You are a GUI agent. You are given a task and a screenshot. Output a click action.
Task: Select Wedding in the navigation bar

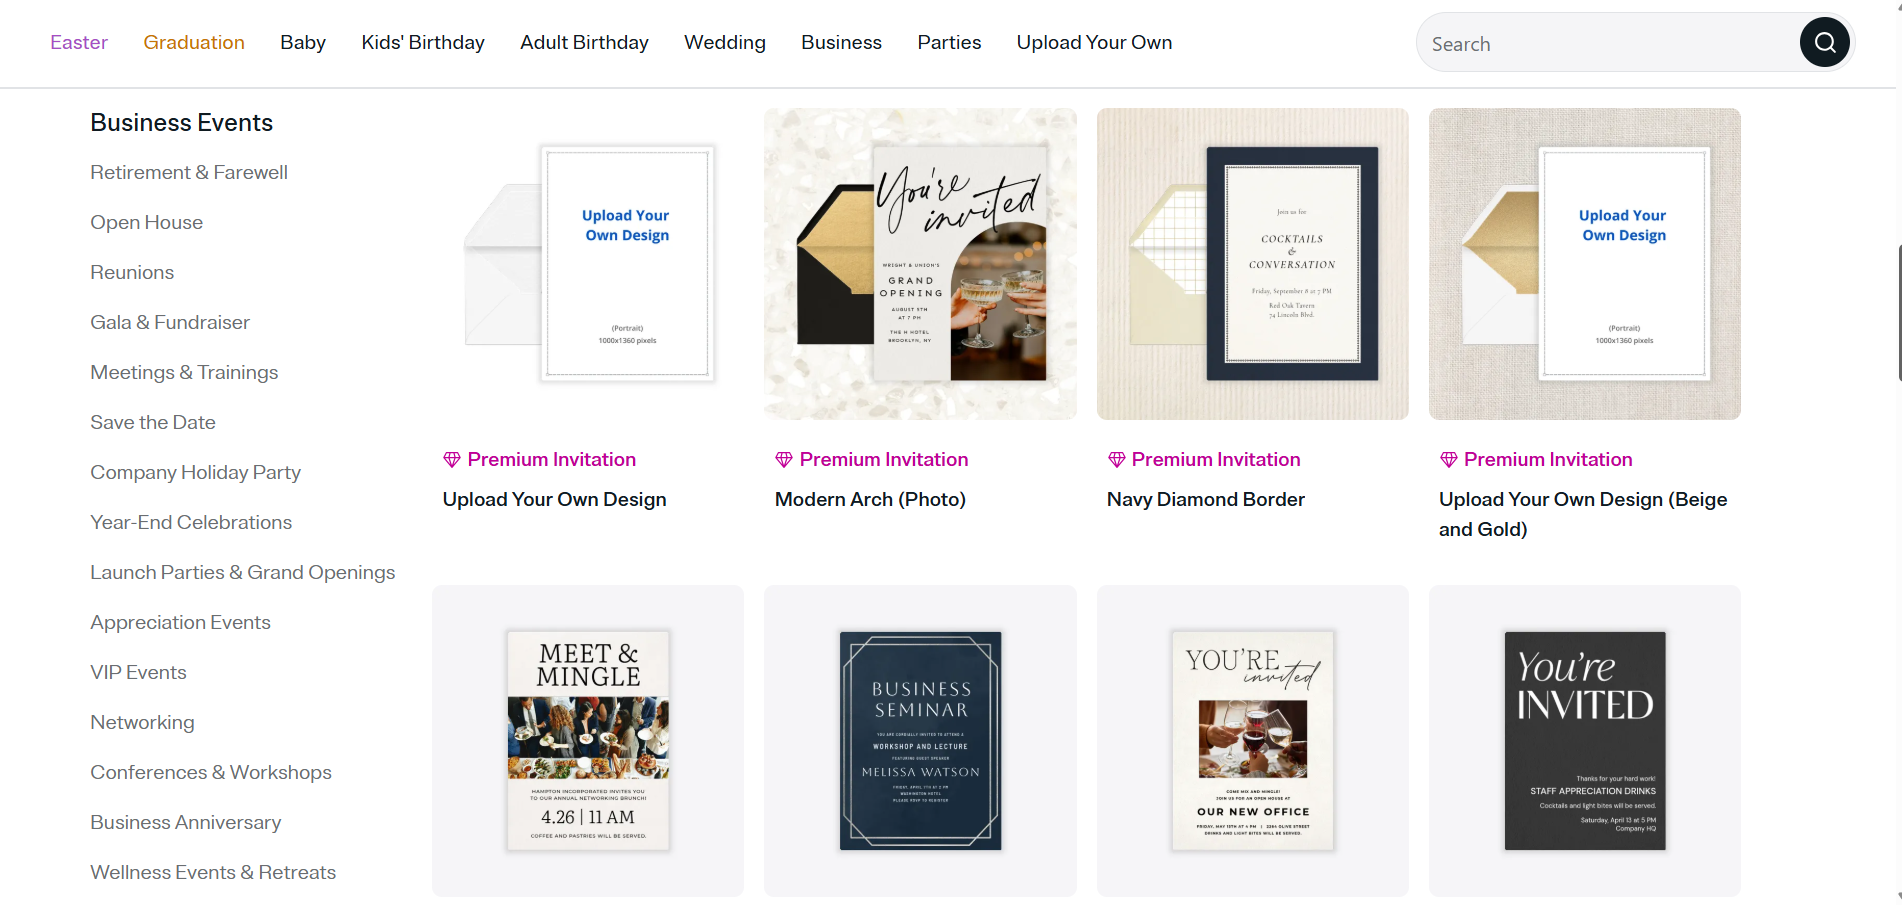tap(725, 42)
